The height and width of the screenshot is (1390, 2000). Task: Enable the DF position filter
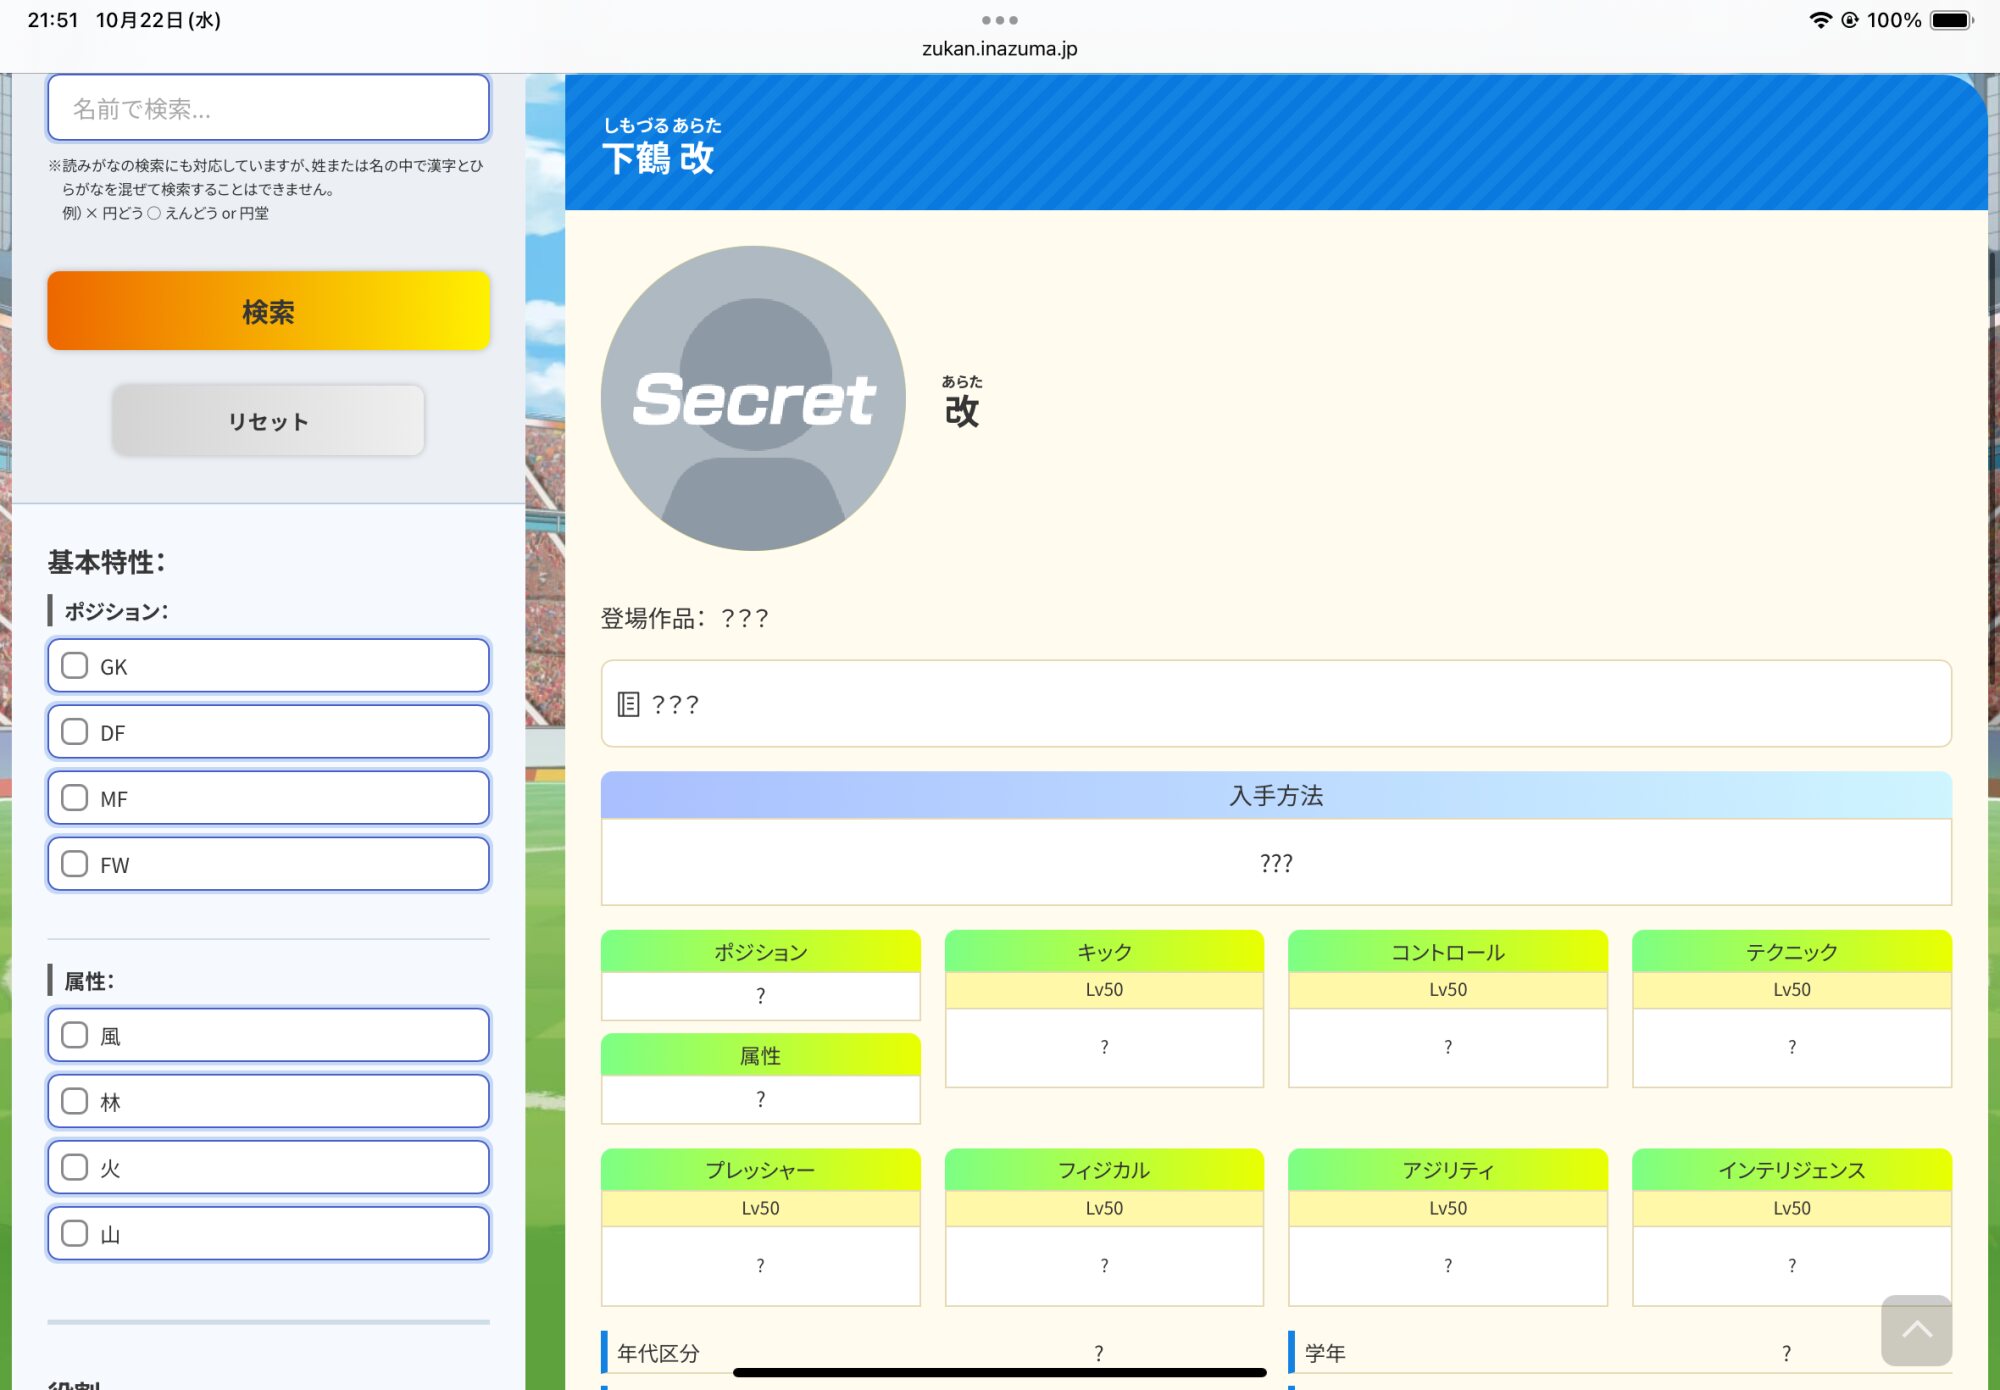tap(75, 732)
